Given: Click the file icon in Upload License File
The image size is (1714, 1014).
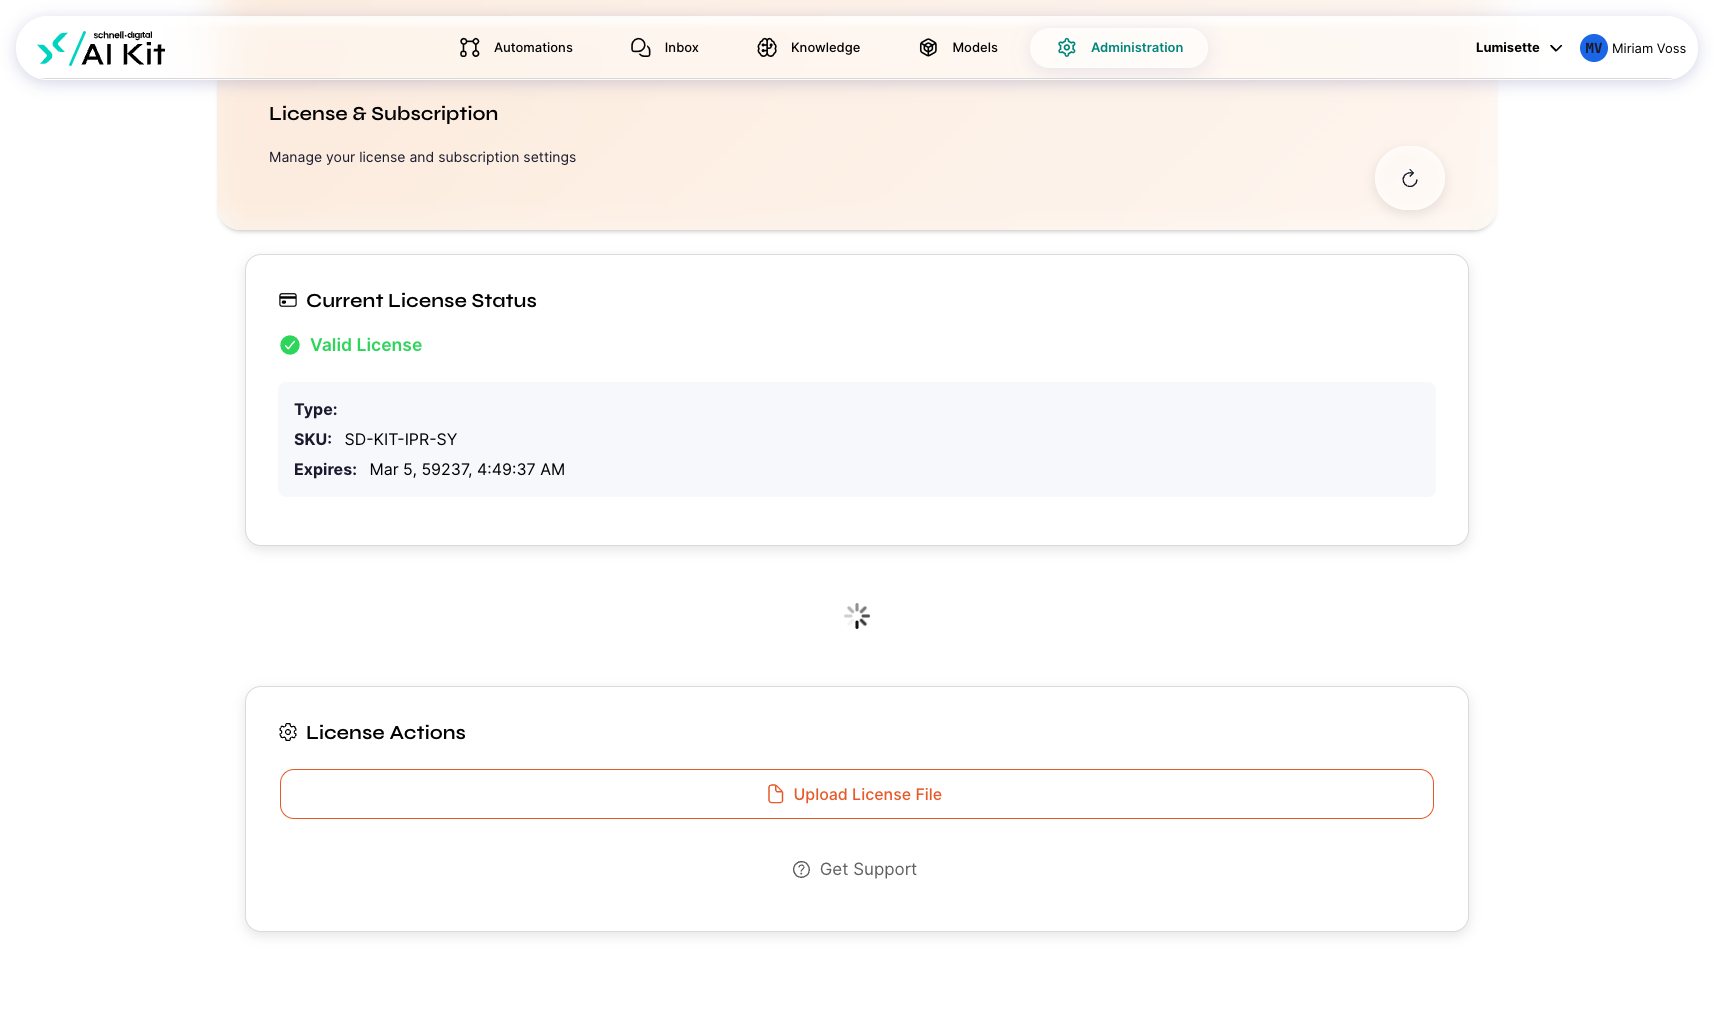Looking at the screenshot, I should click(775, 794).
